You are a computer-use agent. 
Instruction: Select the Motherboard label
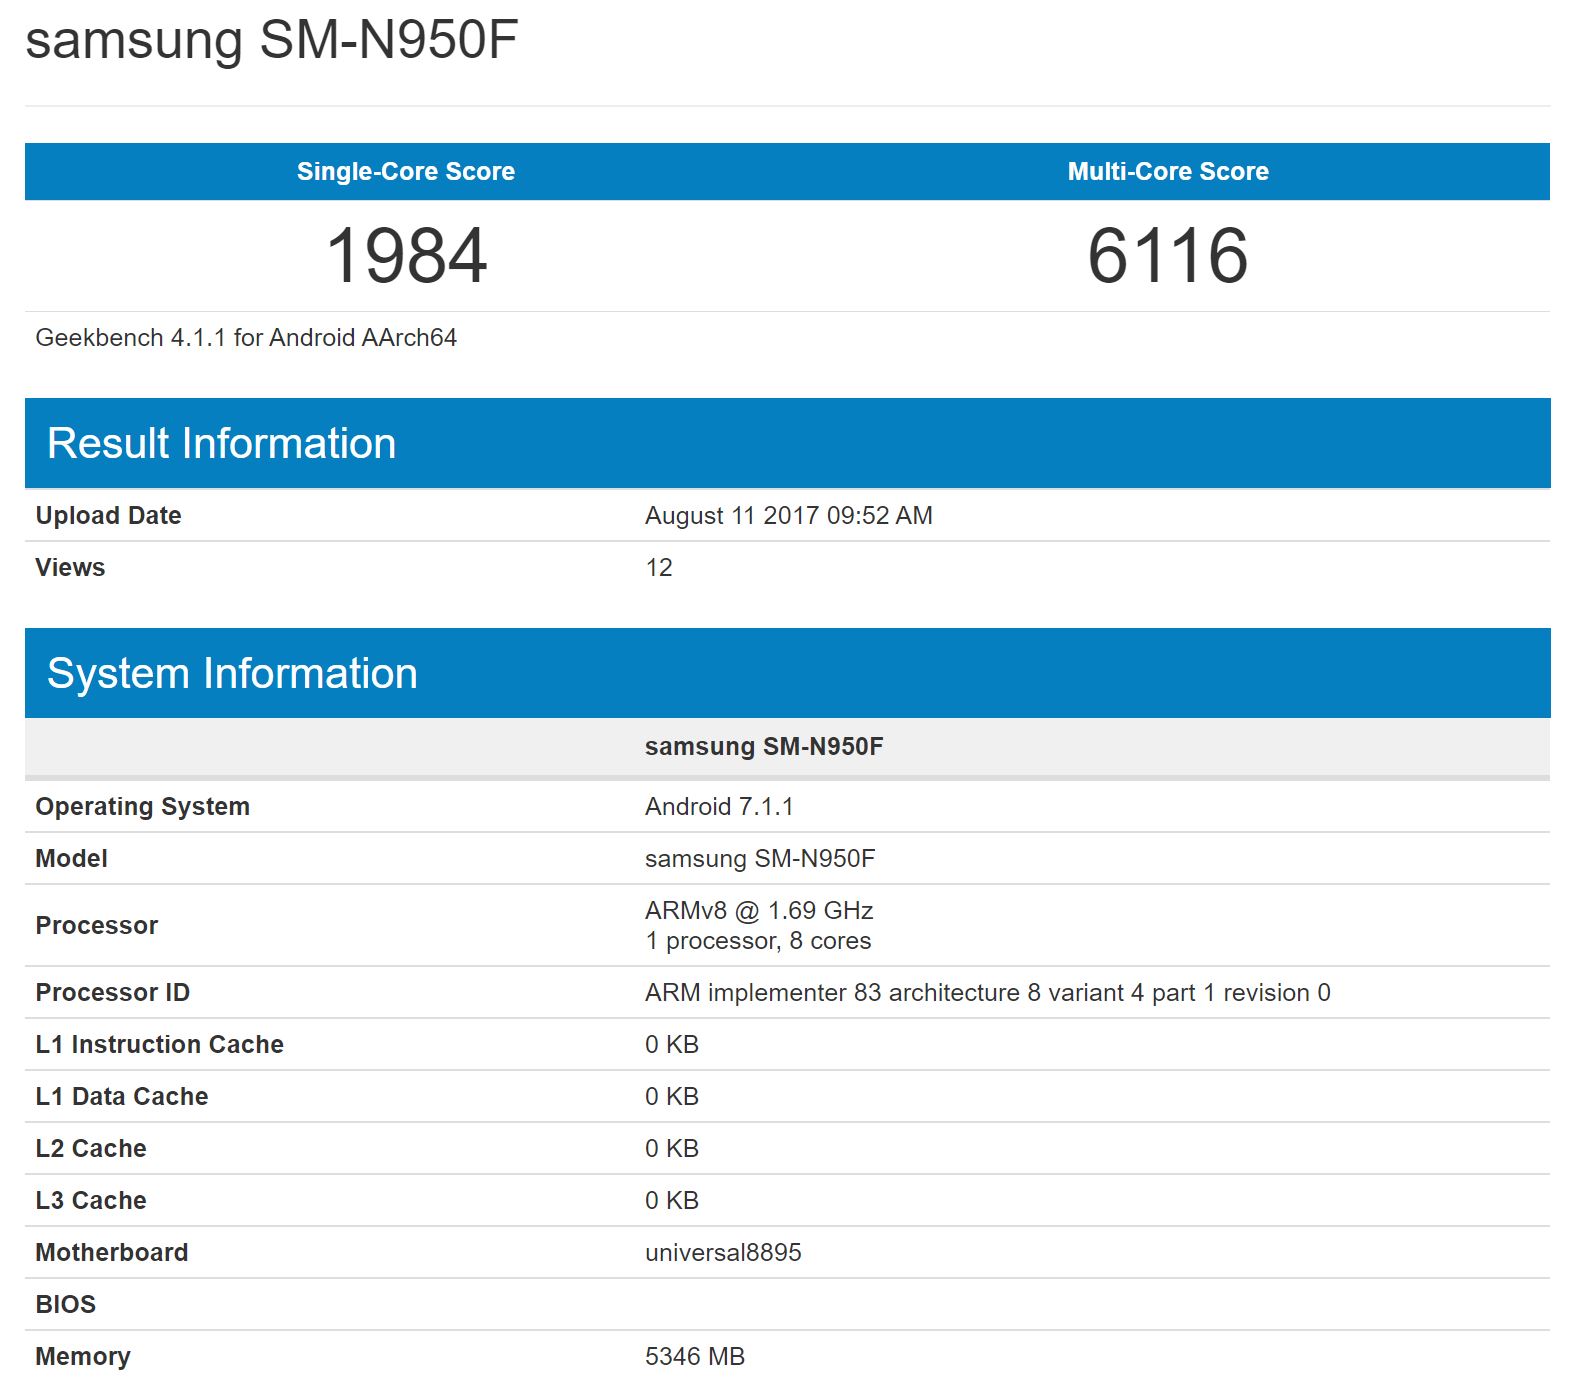tap(111, 1252)
